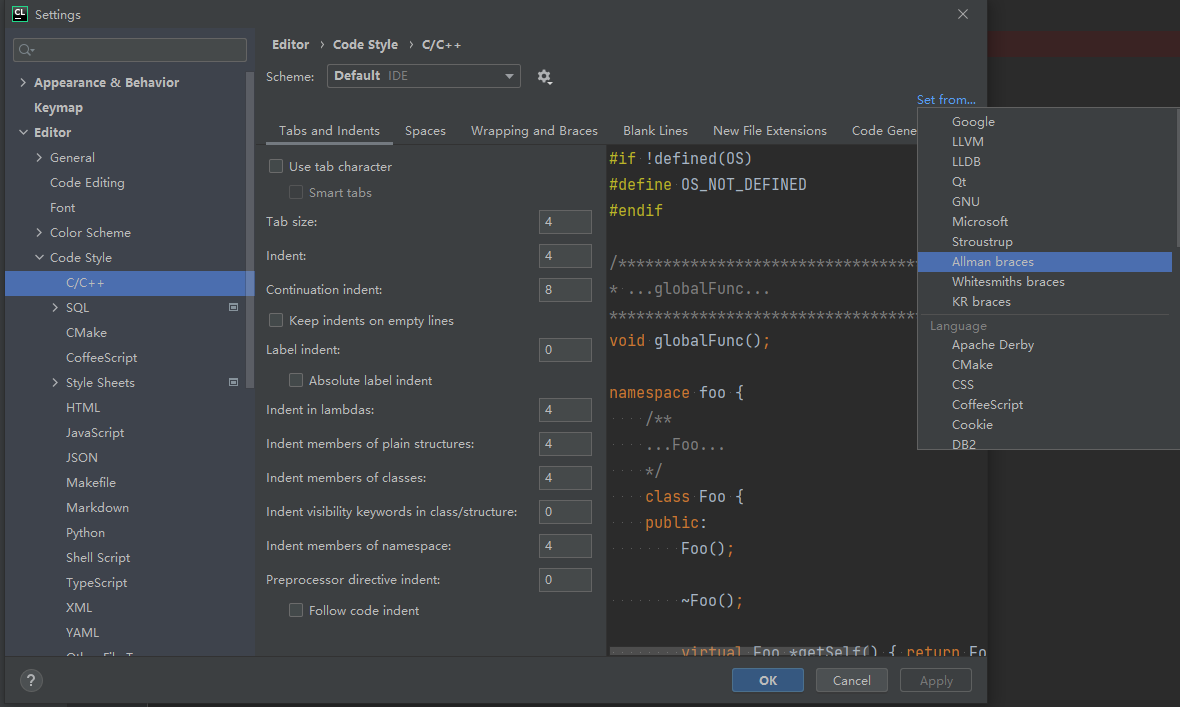Click the search magnifier icon
The image size is (1180, 707).
pos(26,50)
